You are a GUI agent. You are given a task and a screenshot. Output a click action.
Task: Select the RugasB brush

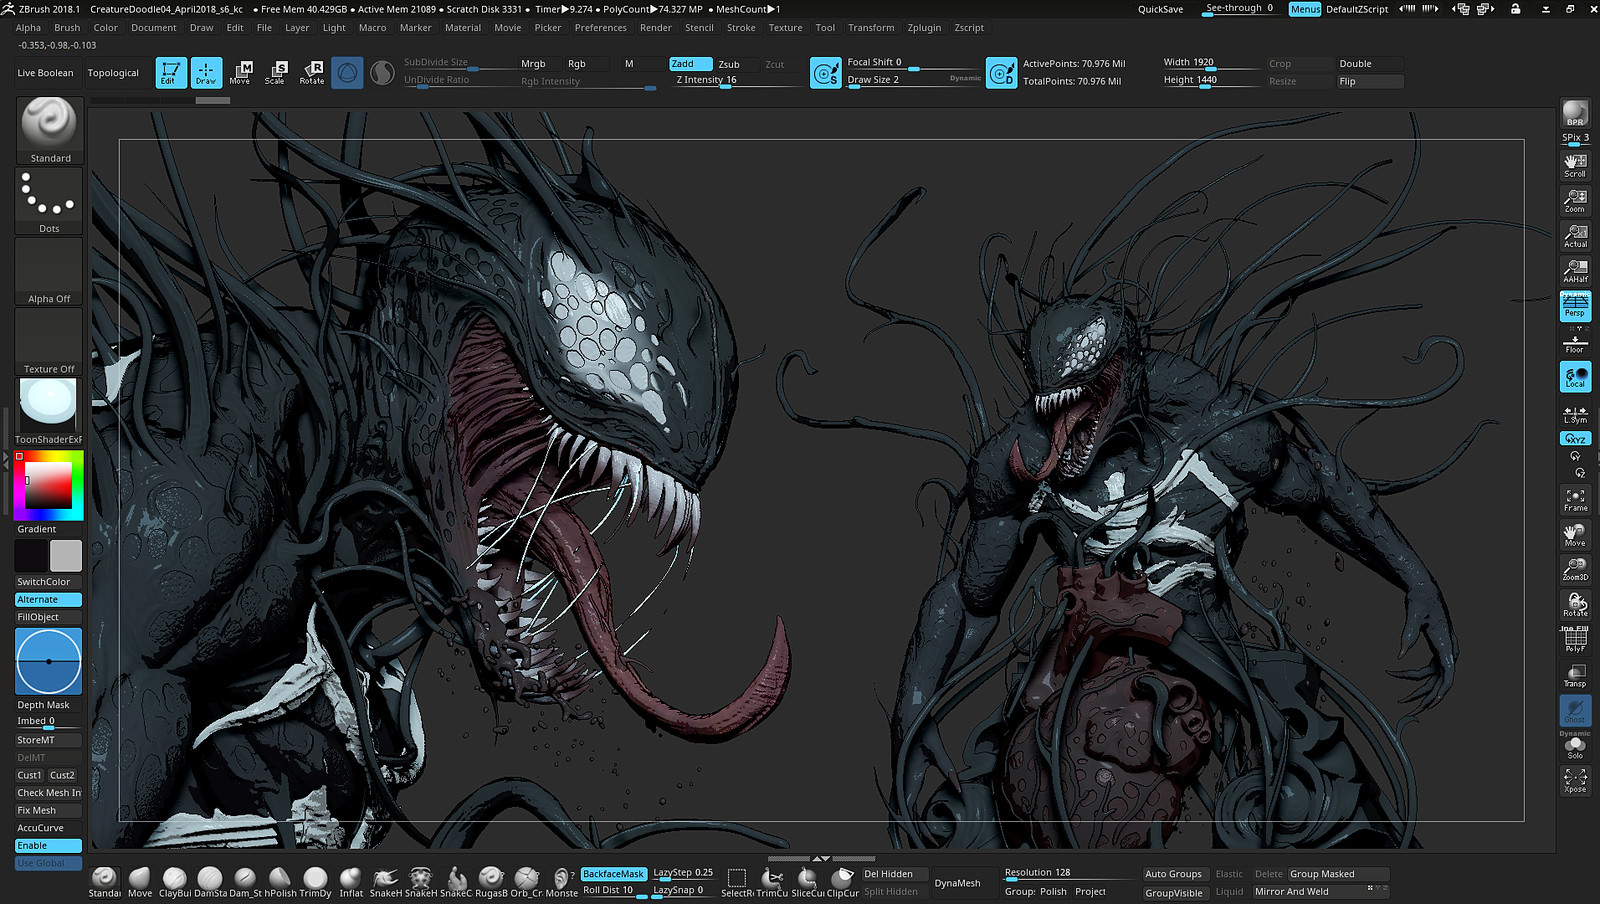point(491,881)
